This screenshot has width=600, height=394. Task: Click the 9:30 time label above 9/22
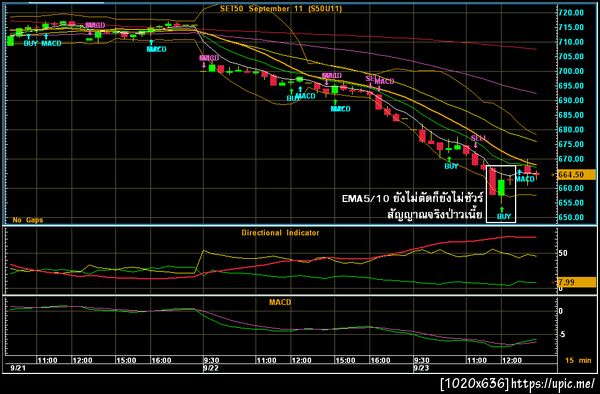tap(211, 360)
